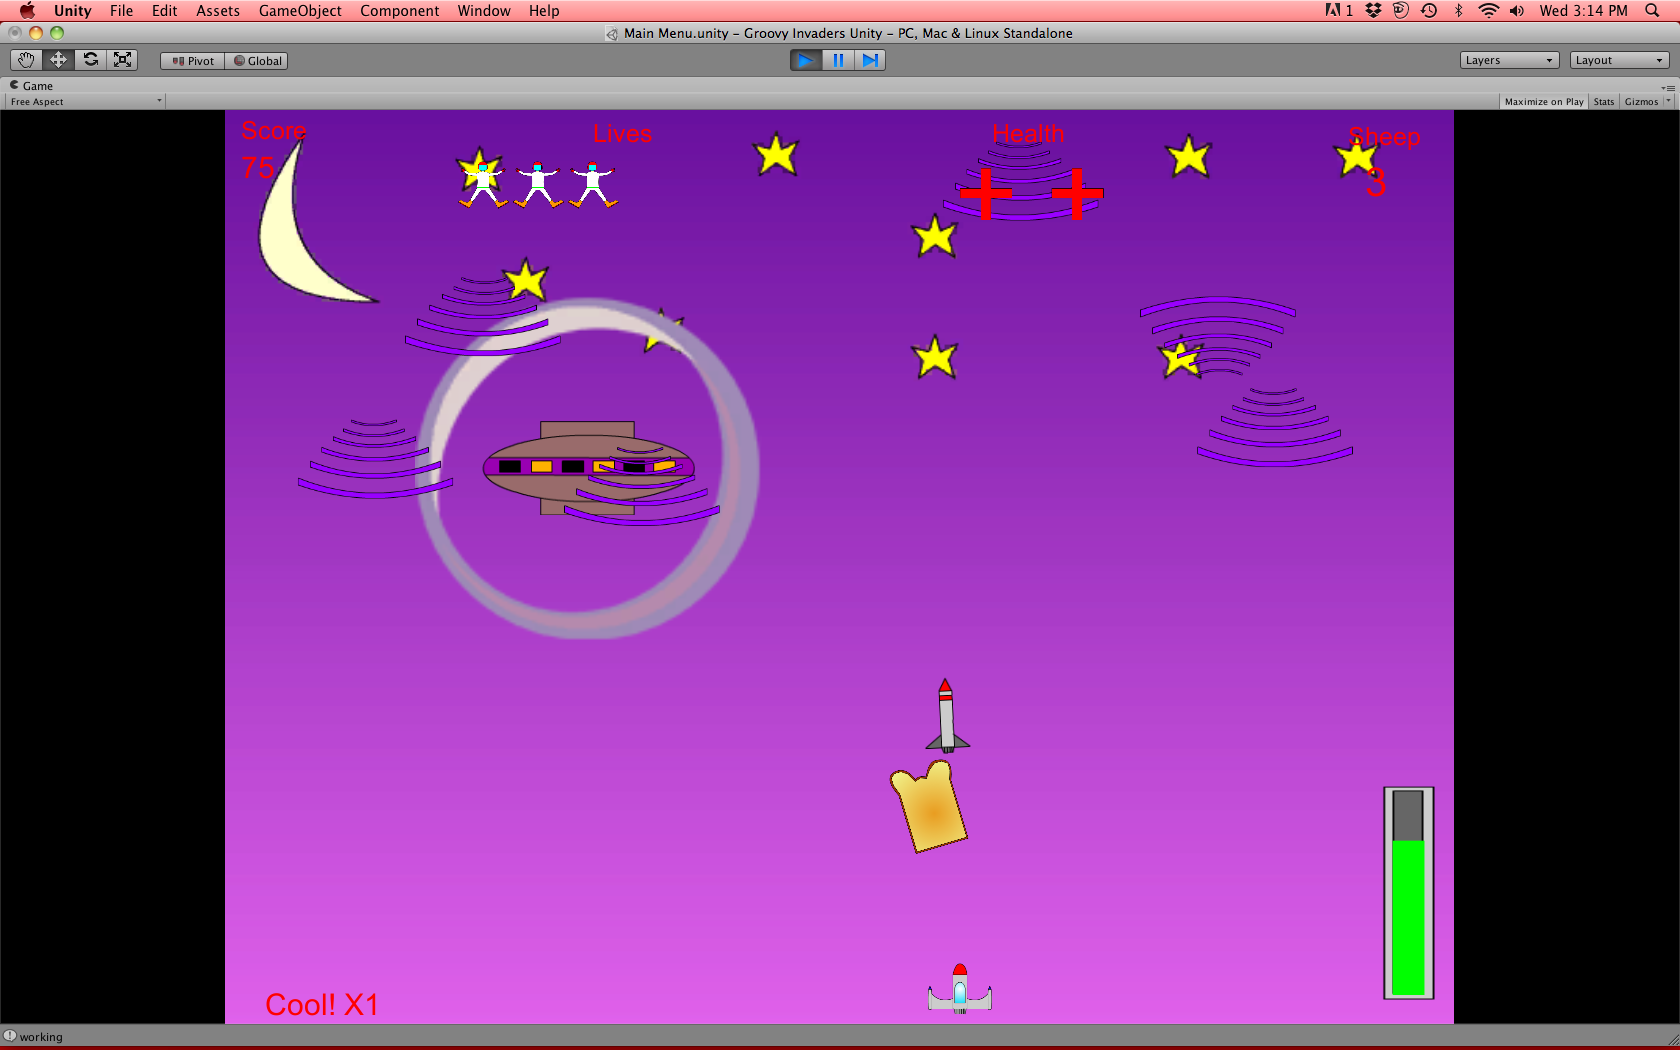
Task: Click the Dropbox menu bar icon
Action: pyautogui.click(x=1373, y=10)
